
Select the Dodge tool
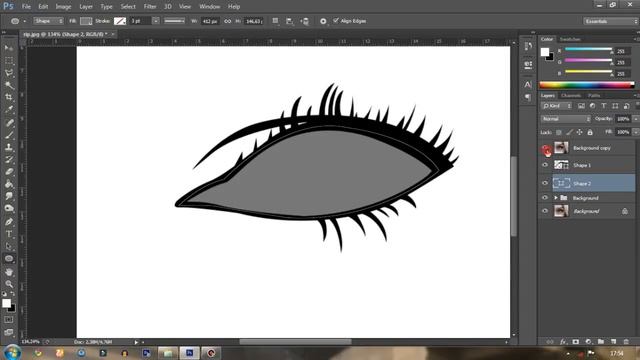tap(9, 209)
